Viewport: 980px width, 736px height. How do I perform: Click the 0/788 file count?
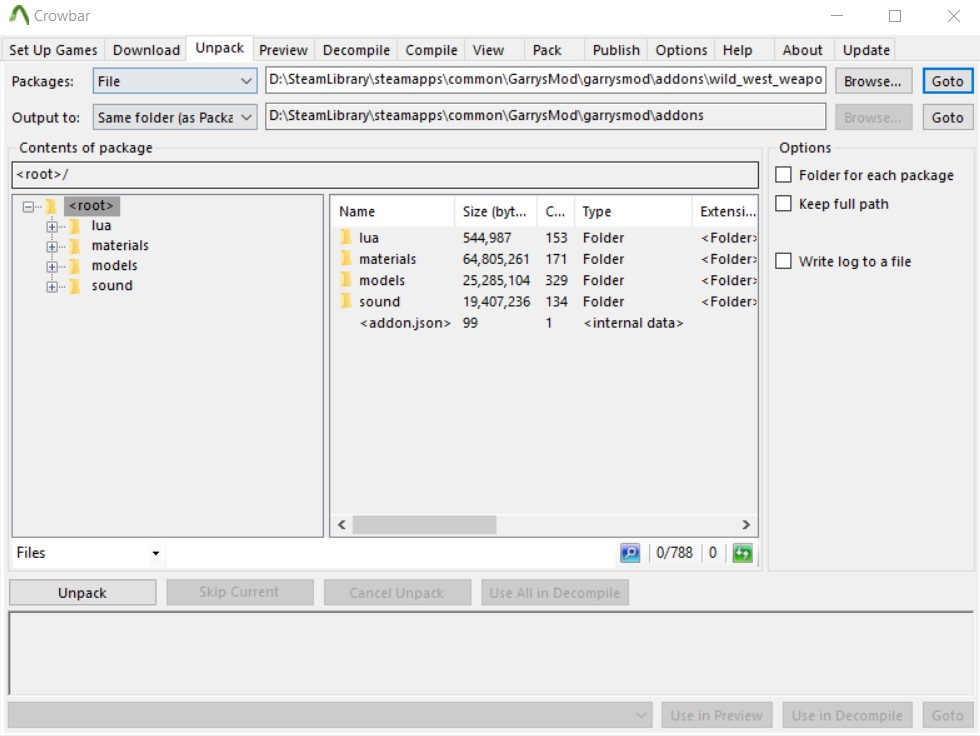click(674, 553)
